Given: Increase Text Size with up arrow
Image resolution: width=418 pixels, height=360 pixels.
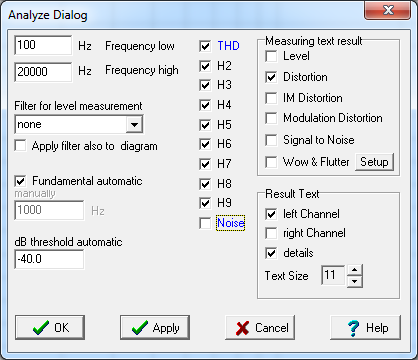Looking at the screenshot, I should tap(355, 270).
